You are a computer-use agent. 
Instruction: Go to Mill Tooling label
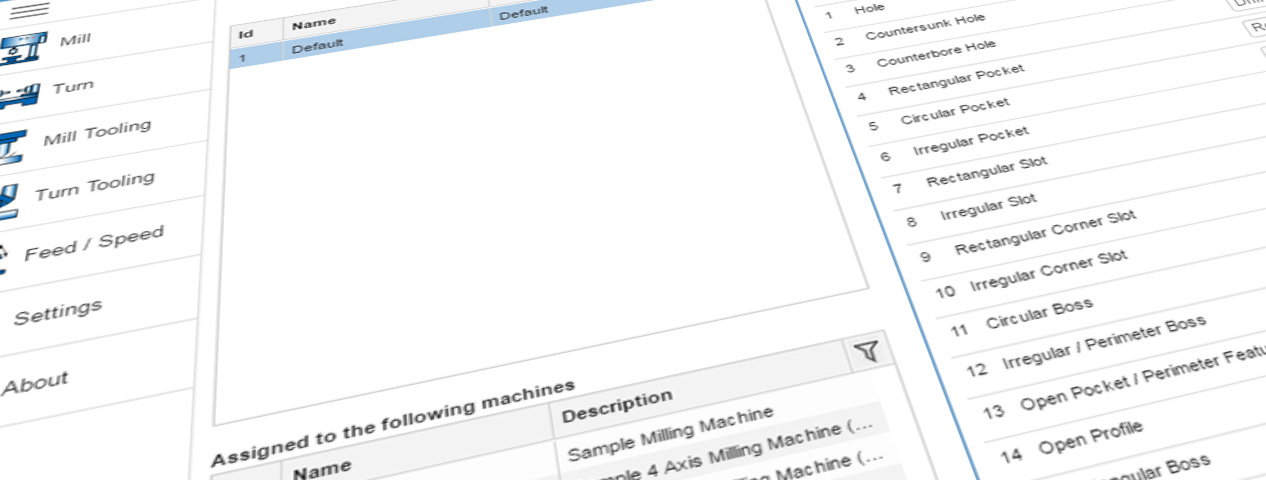(97, 132)
